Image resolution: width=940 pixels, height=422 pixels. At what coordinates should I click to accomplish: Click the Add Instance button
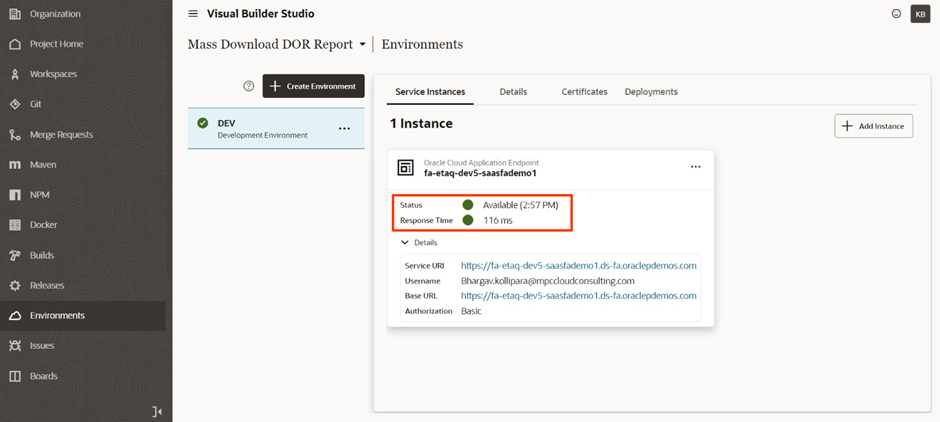pos(873,126)
